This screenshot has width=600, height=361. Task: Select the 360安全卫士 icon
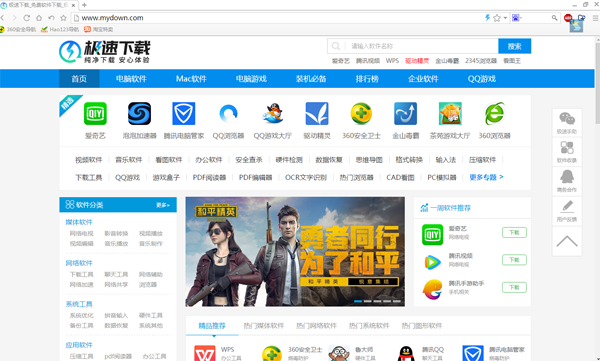(361, 114)
